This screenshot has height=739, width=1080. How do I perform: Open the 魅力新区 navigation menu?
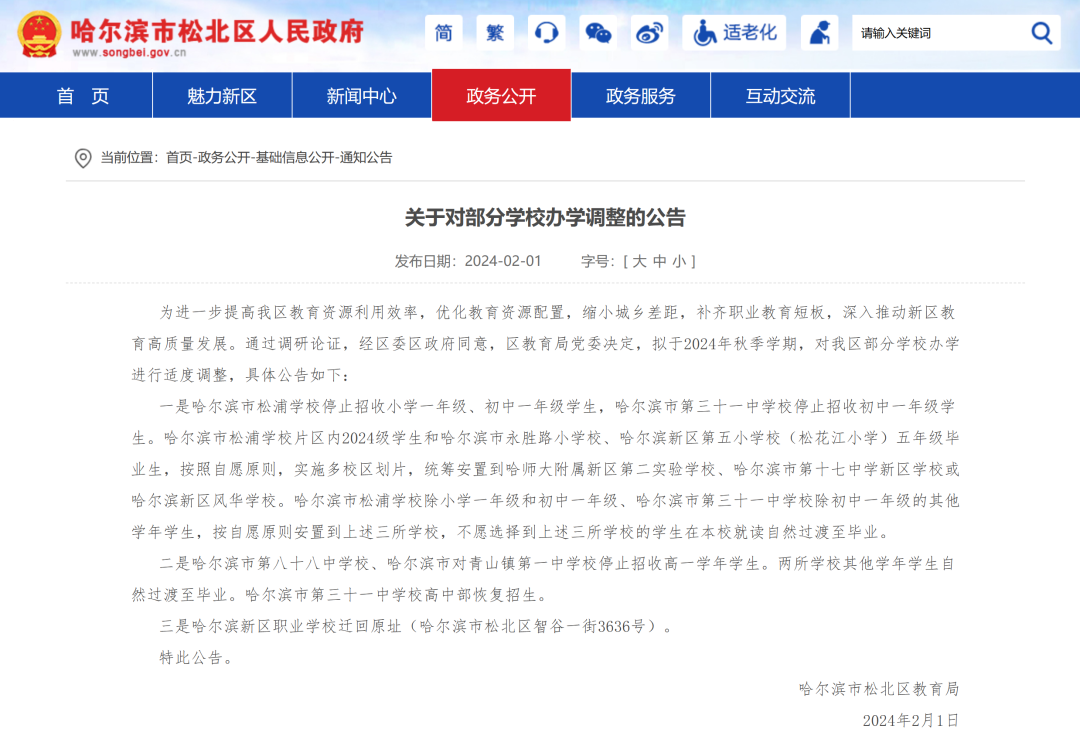click(x=222, y=96)
